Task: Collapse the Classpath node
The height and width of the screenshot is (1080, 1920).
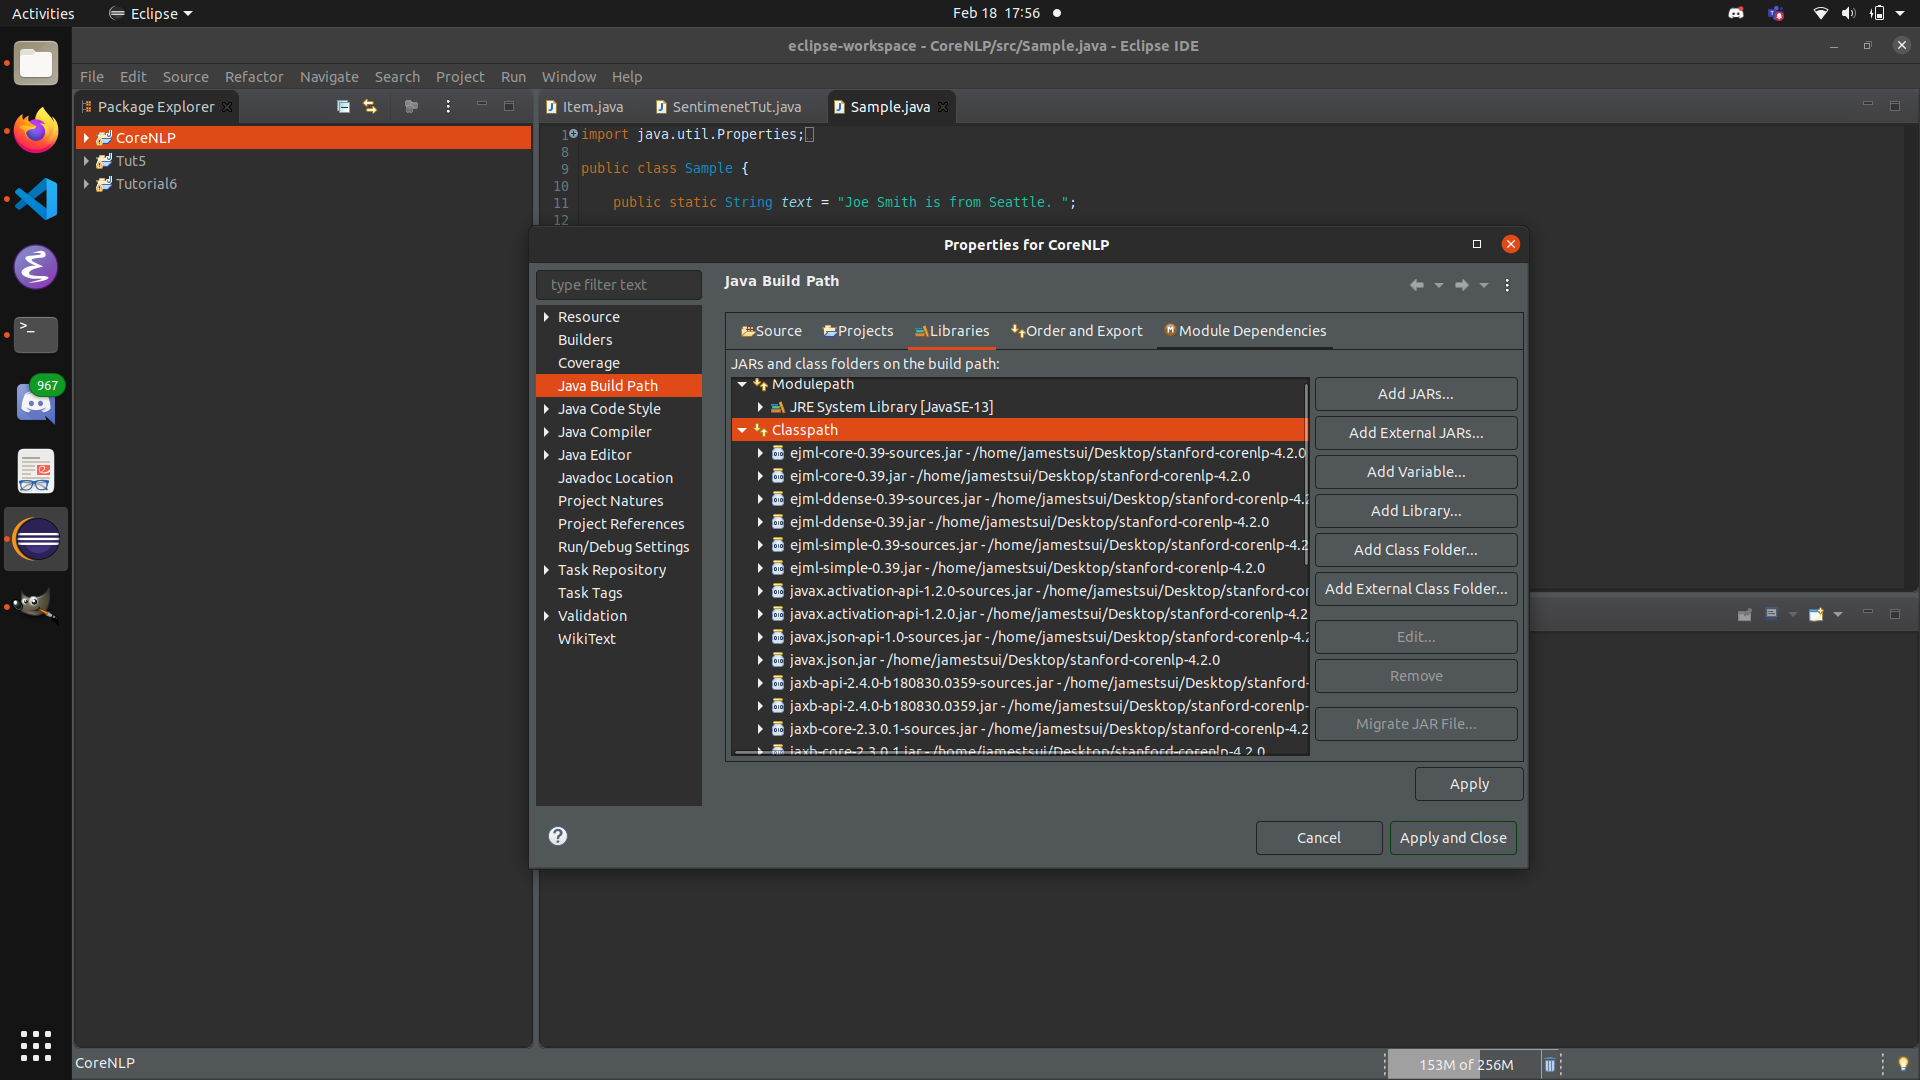Action: 743,429
